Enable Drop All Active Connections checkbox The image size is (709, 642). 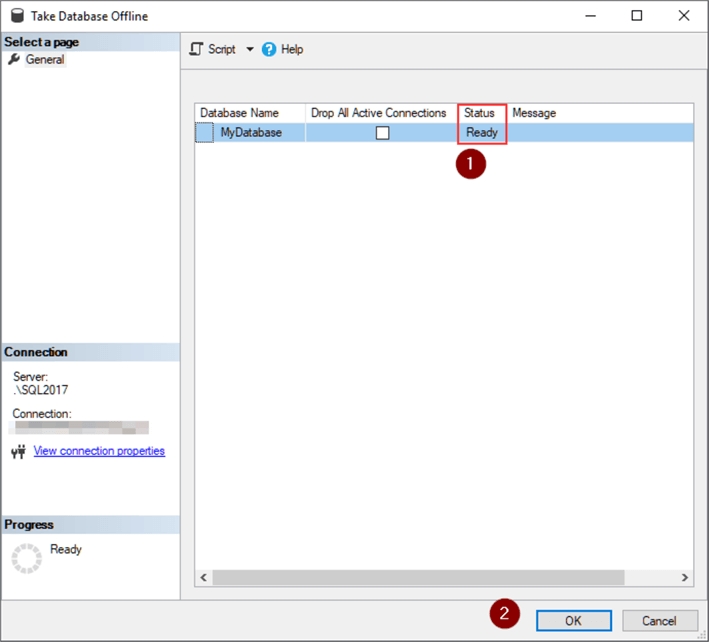pyautogui.click(x=382, y=133)
